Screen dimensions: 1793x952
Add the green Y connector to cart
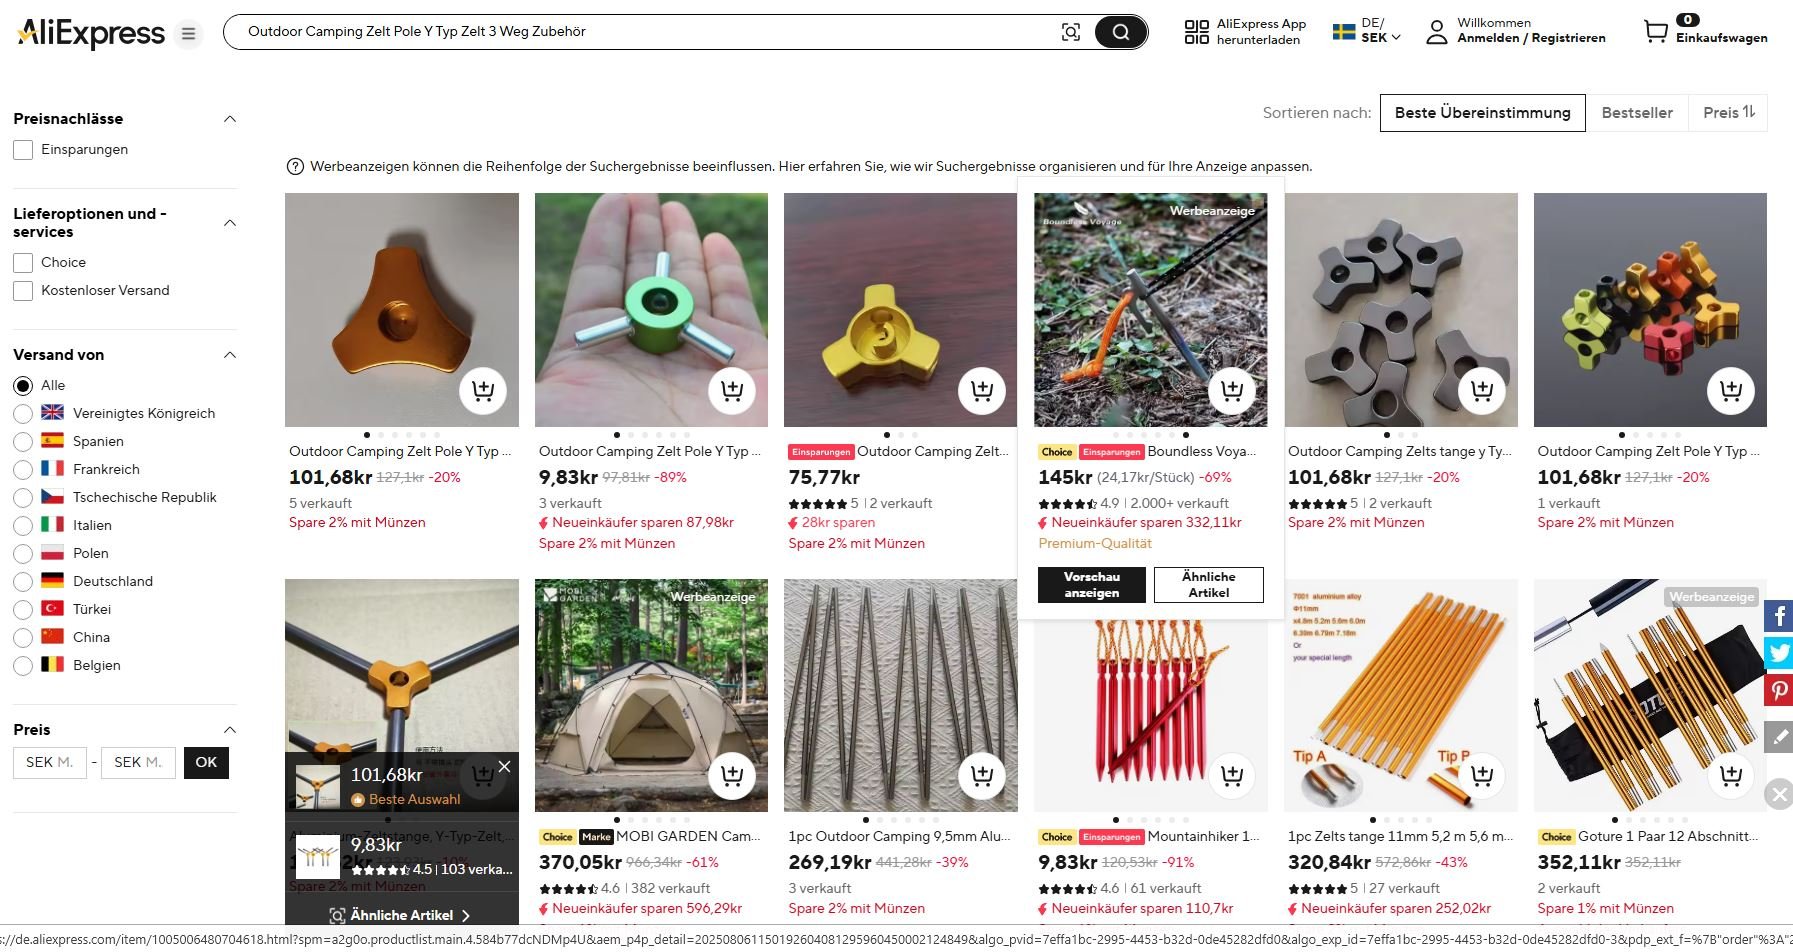(x=732, y=391)
